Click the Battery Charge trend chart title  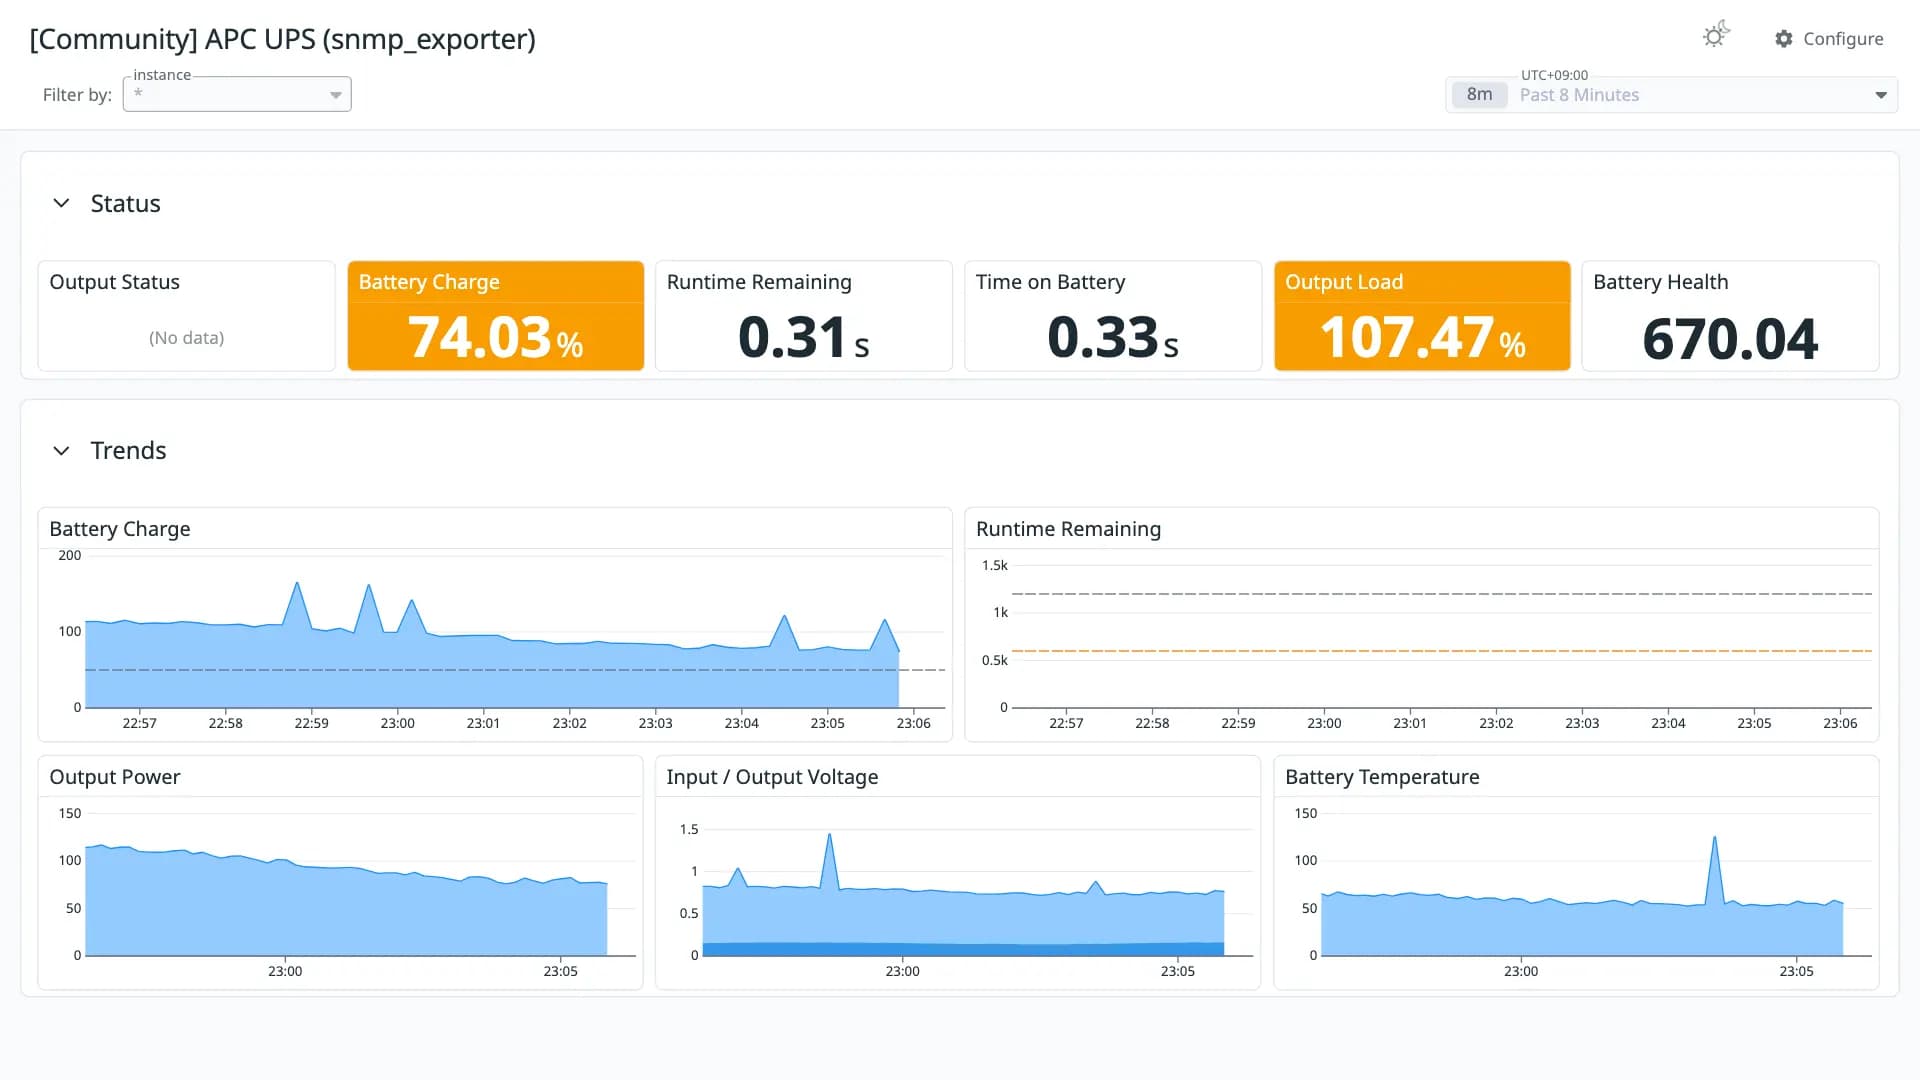(120, 529)
